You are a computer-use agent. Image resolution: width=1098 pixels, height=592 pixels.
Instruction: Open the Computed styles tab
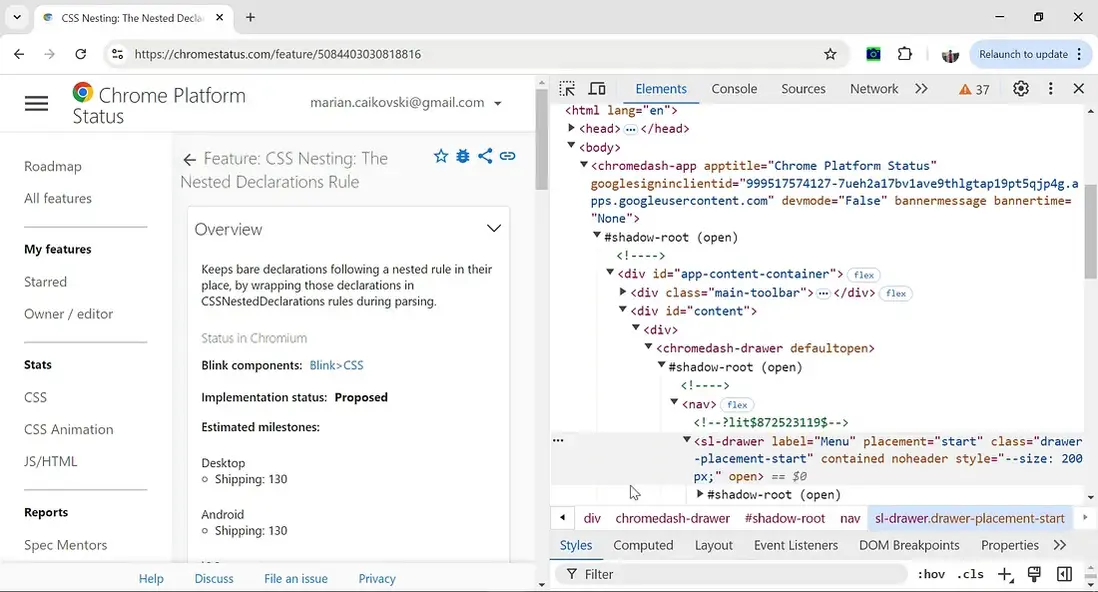tap(643, 545)
